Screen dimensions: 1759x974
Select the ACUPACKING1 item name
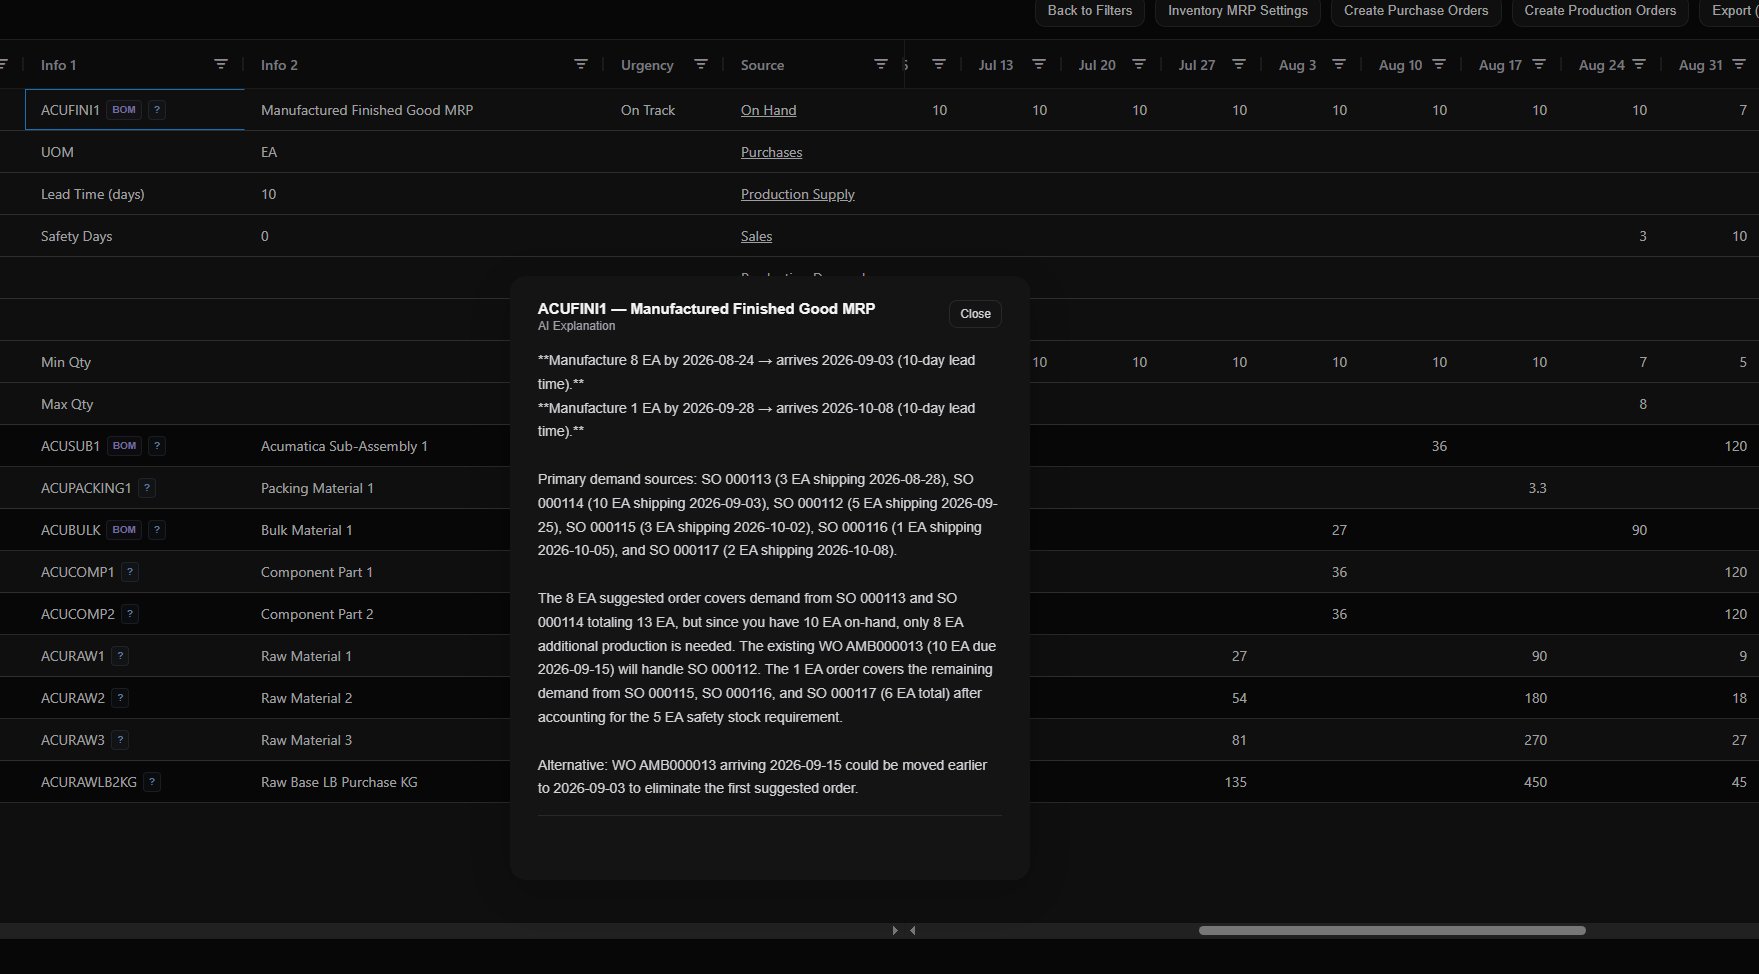tap(86, 488)
